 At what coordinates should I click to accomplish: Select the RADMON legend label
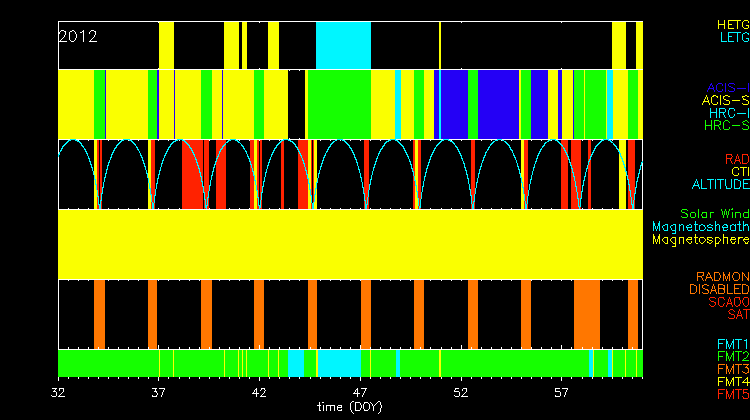click(722, 276)
